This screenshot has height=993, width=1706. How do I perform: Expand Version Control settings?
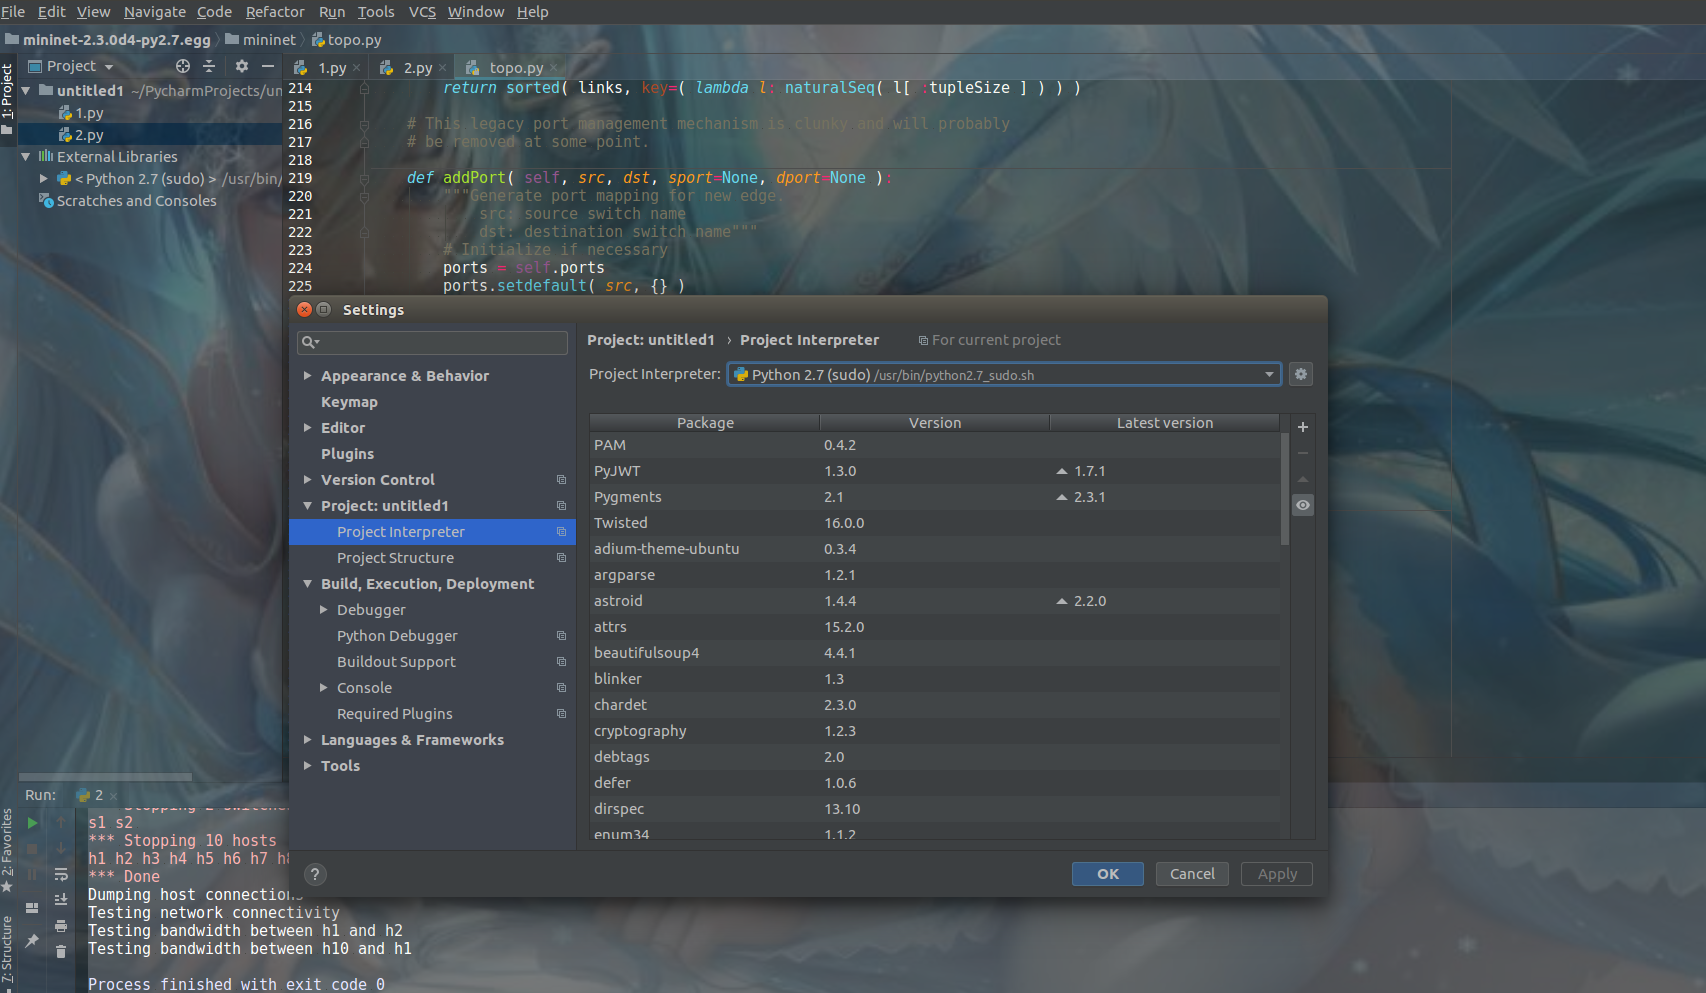[308, 480]
